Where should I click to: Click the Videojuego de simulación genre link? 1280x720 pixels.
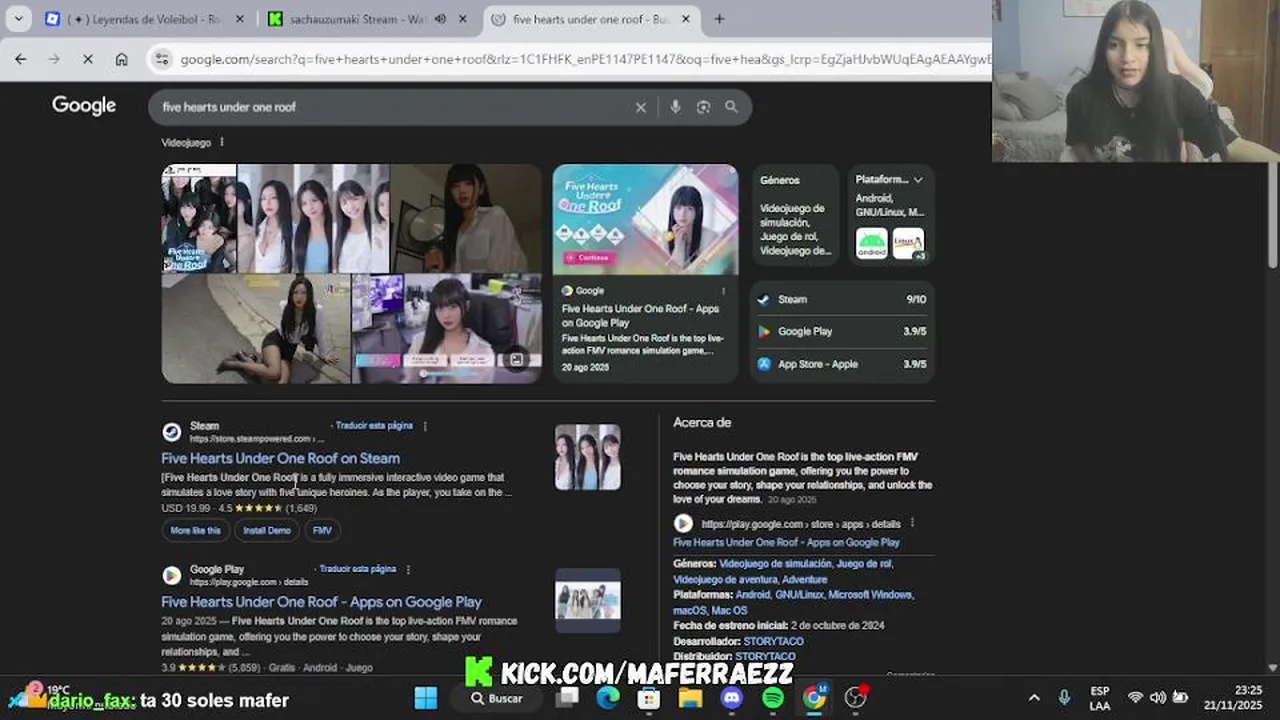(774, 564)
